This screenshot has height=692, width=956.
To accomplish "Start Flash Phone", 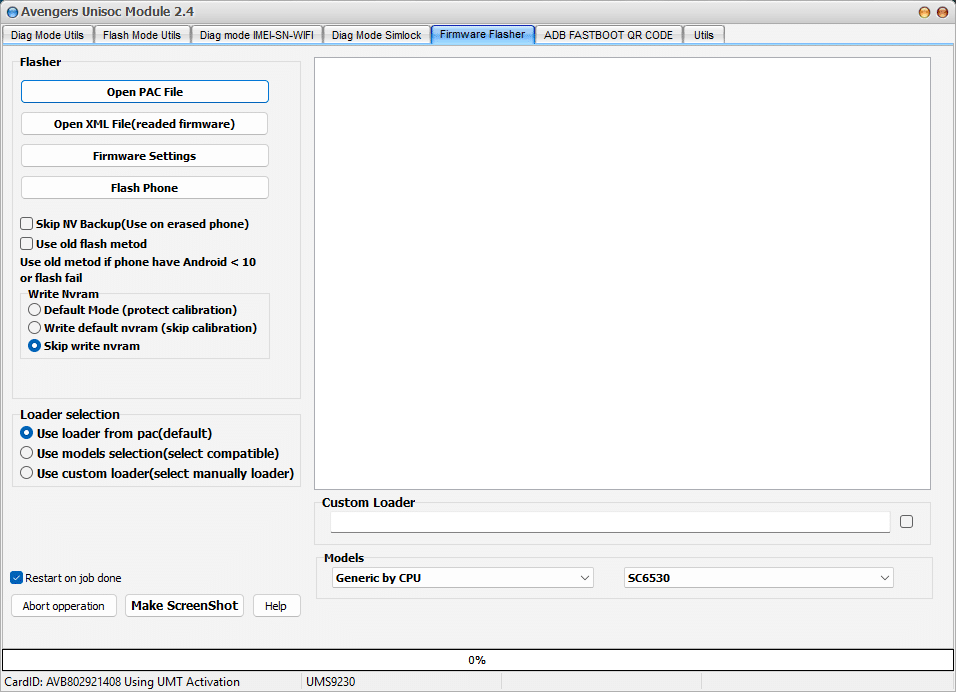I will click(x=144, y=188).
